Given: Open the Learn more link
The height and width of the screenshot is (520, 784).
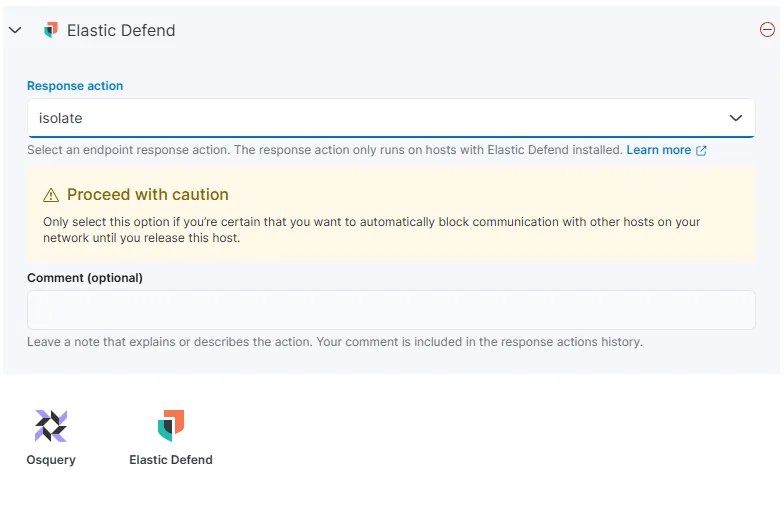Looking at the screenshot, I should 658,150.
